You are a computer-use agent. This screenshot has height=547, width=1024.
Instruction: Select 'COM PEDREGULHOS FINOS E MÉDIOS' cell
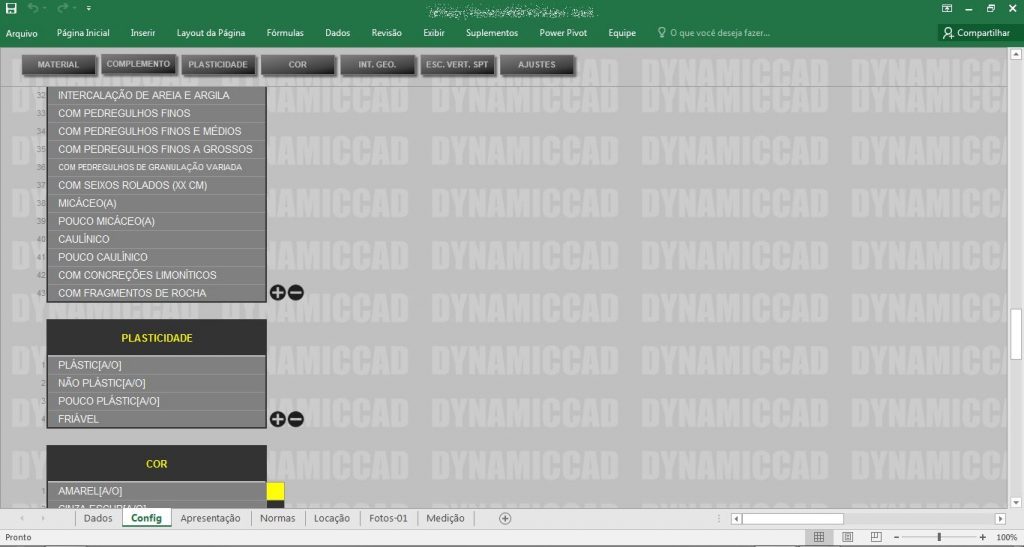(157, 131)
